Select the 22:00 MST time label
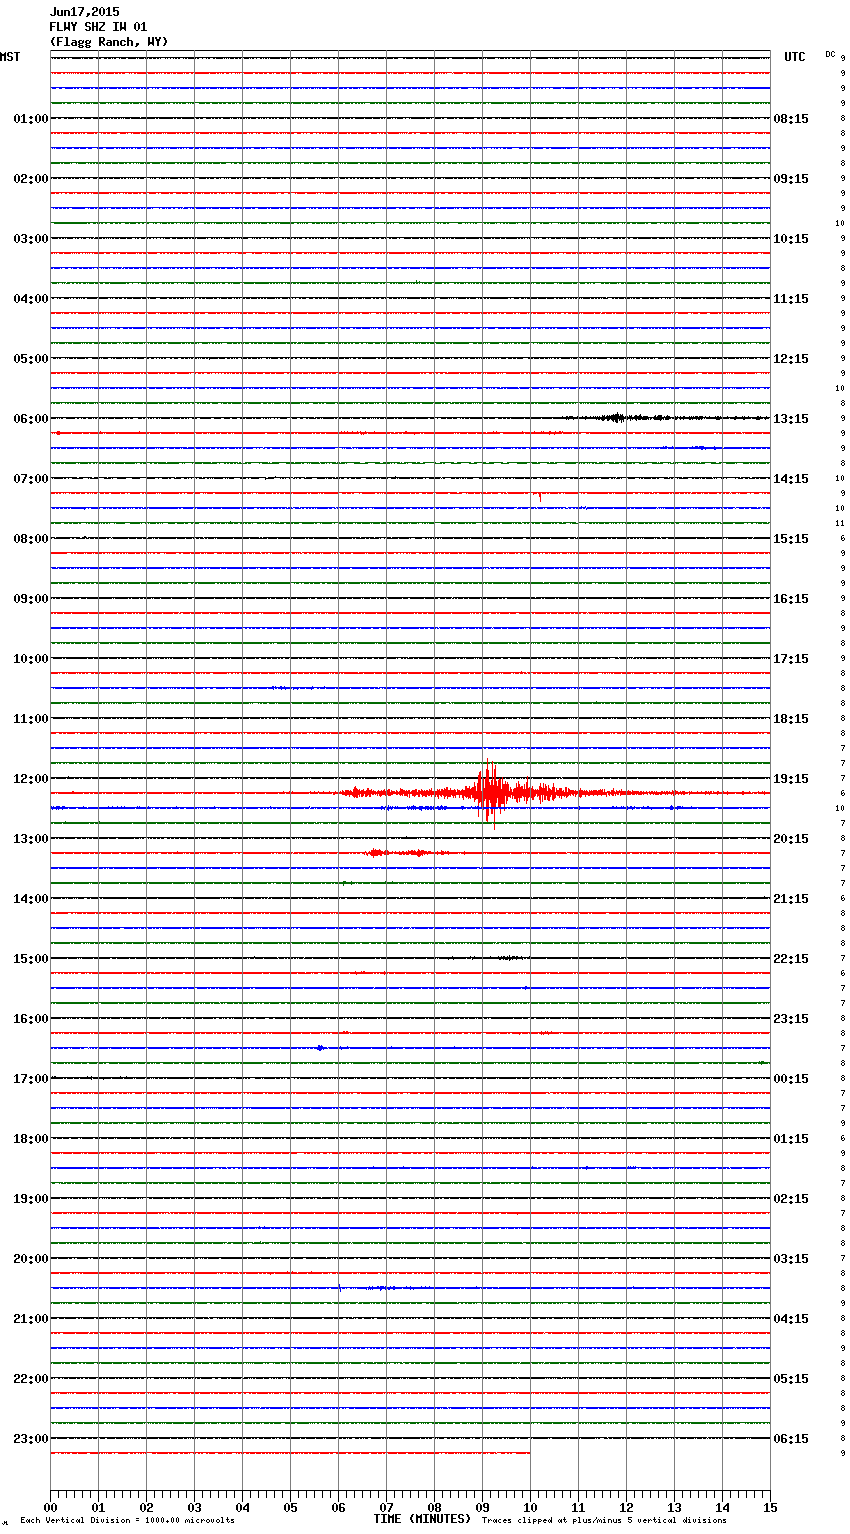Image resolution: width=850 pixels, height=1534 pixels. click(31, 1379)
